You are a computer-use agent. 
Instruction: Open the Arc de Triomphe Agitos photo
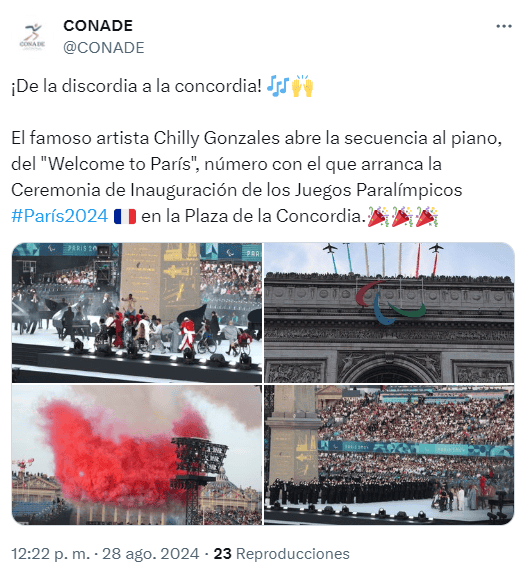(389, 313)
